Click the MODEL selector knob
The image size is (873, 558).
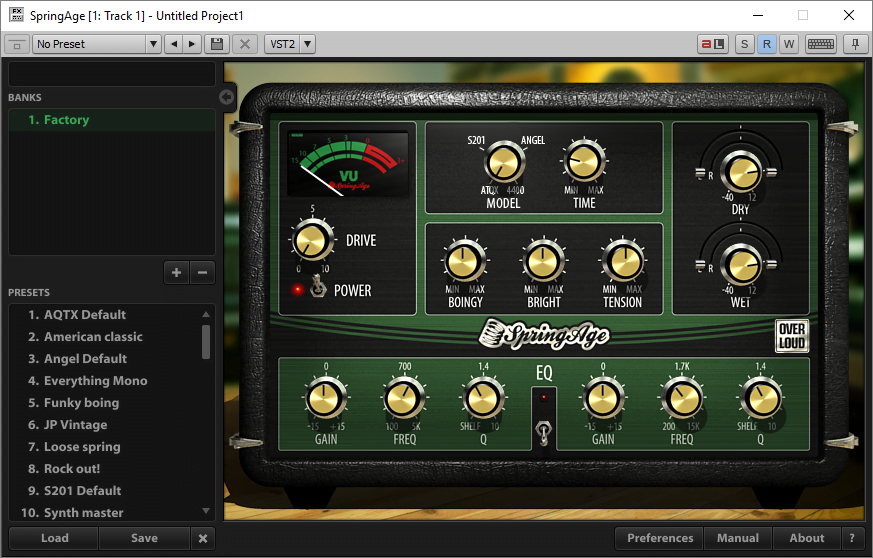pos(504,163)
